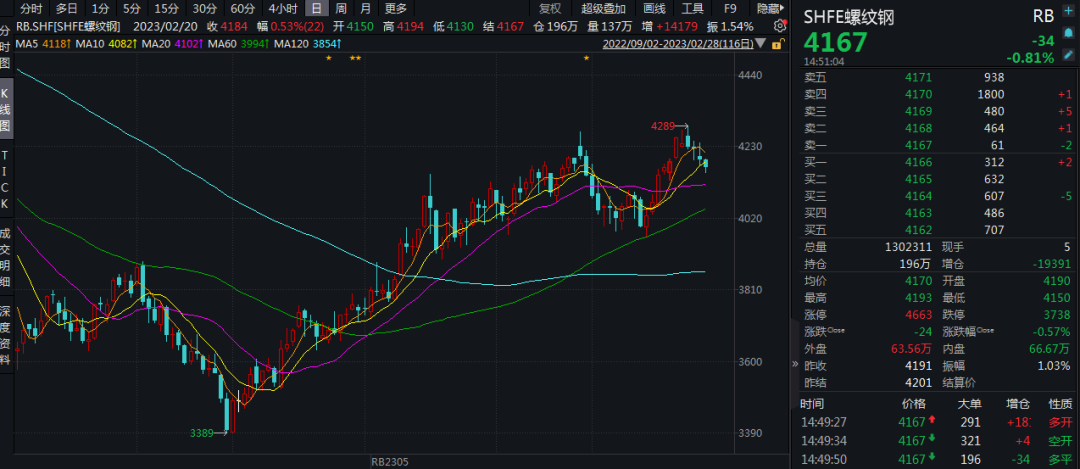Click the double star event marker
The width and height of the screenshot is (1080, 469).
pos(355,60)
